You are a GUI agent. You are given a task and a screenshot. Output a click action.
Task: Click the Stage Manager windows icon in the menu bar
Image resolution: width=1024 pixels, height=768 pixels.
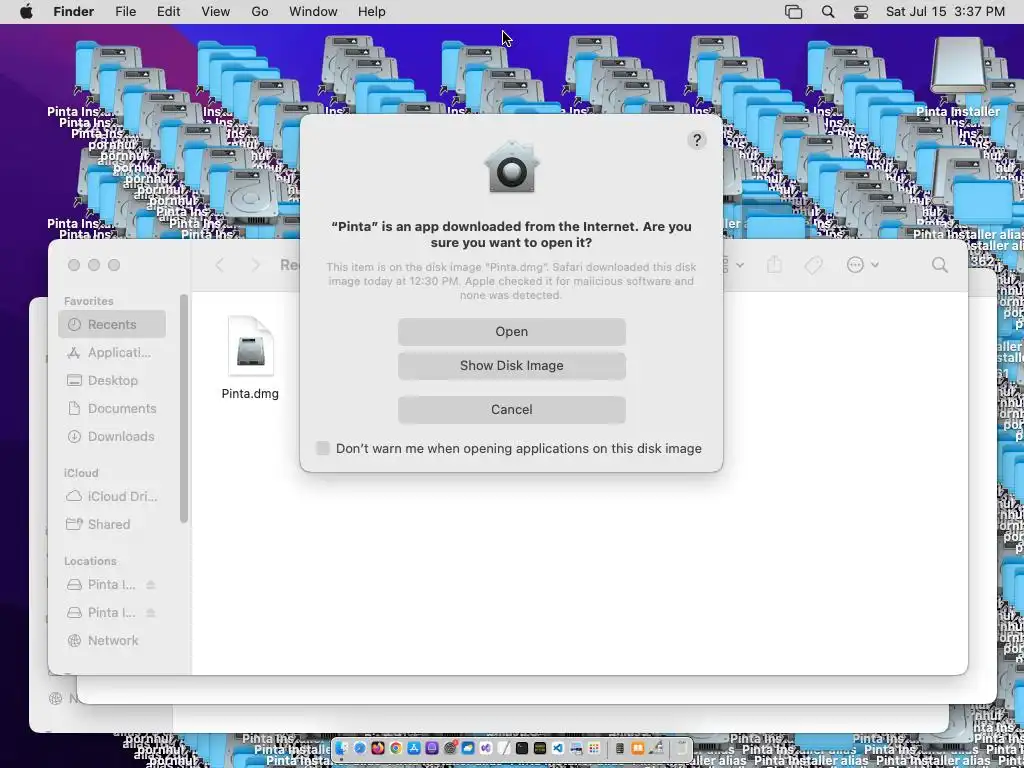[x=793, y=12]
